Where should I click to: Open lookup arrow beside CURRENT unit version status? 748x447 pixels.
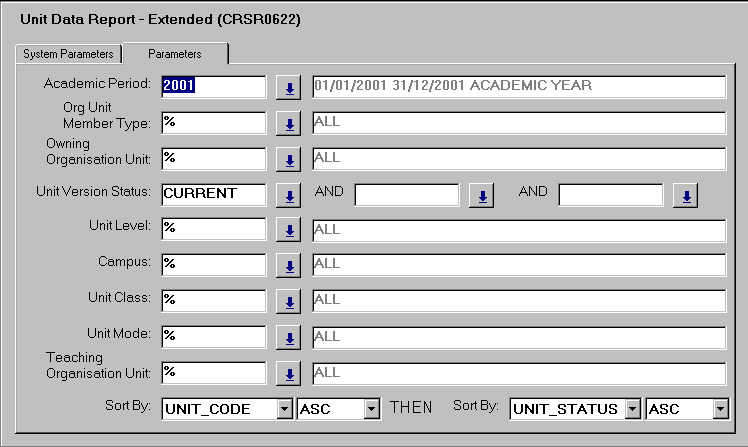pos(289,195)
